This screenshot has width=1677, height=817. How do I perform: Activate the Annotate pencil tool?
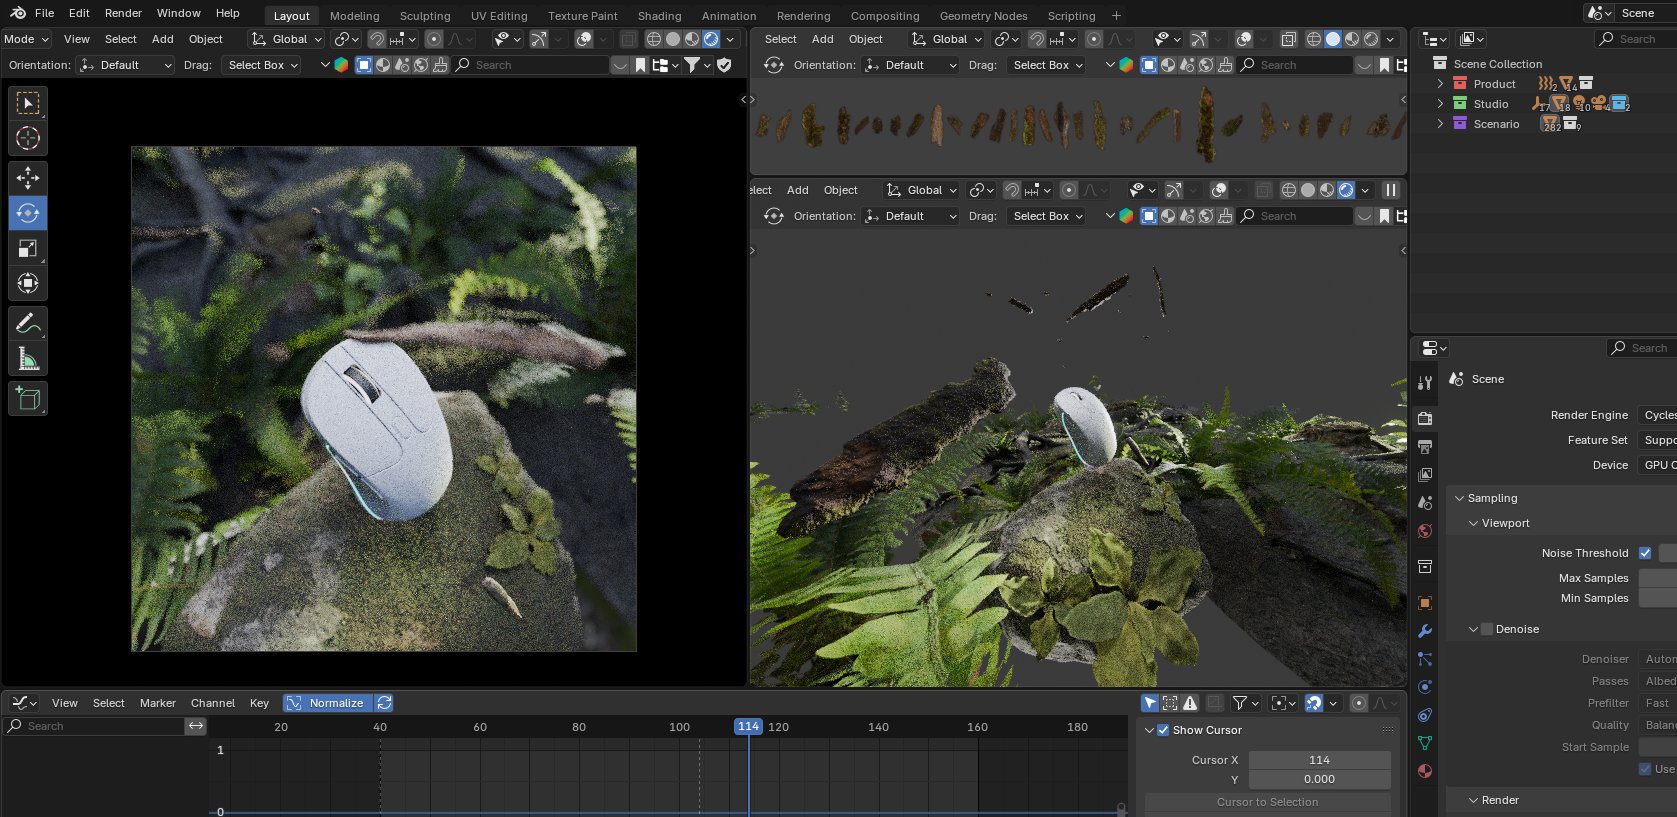pos(28,323)
